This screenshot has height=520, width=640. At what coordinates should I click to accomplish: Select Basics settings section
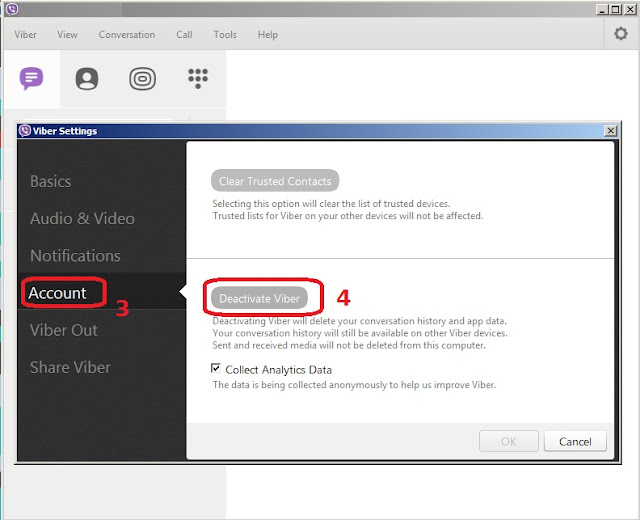tap(51, 181)
